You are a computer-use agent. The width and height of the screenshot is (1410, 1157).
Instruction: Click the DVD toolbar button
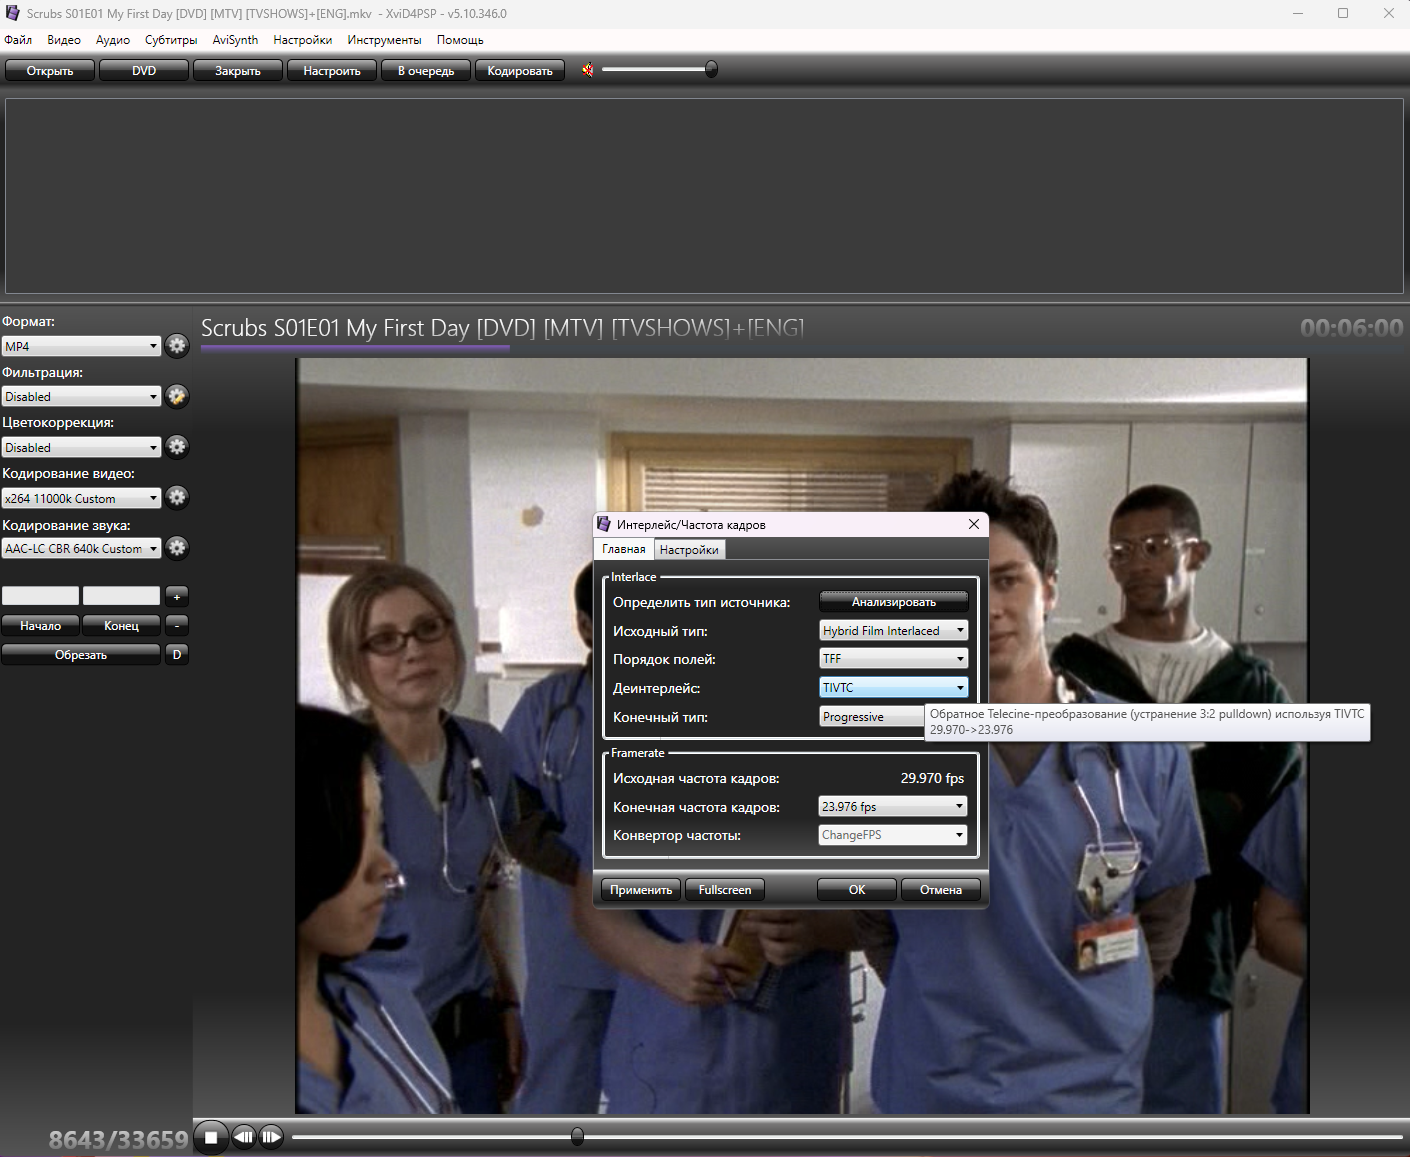click(144, 70)
